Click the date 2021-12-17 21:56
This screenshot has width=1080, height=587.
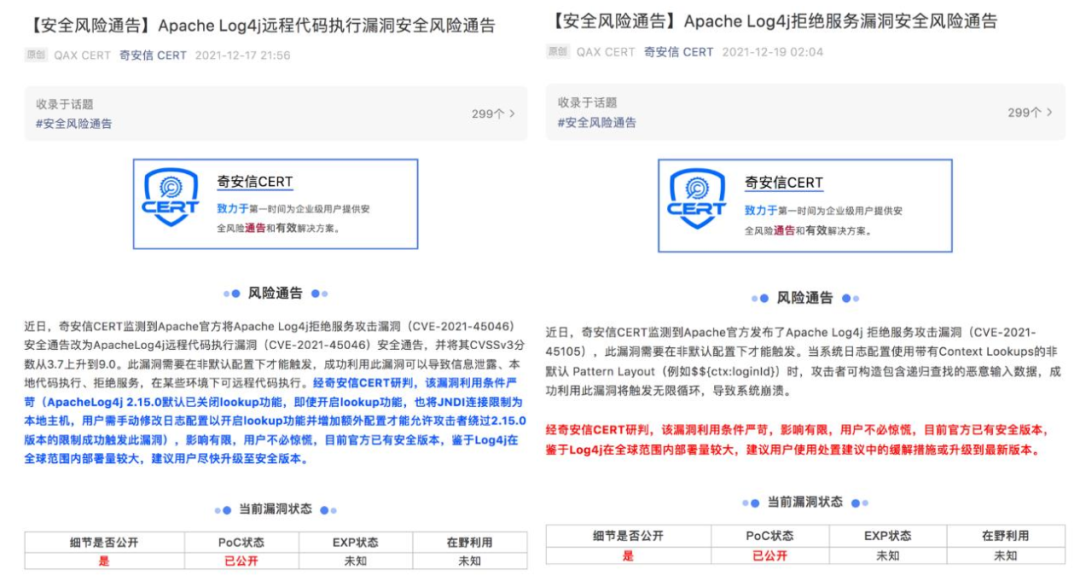click(x=242, y=55)
